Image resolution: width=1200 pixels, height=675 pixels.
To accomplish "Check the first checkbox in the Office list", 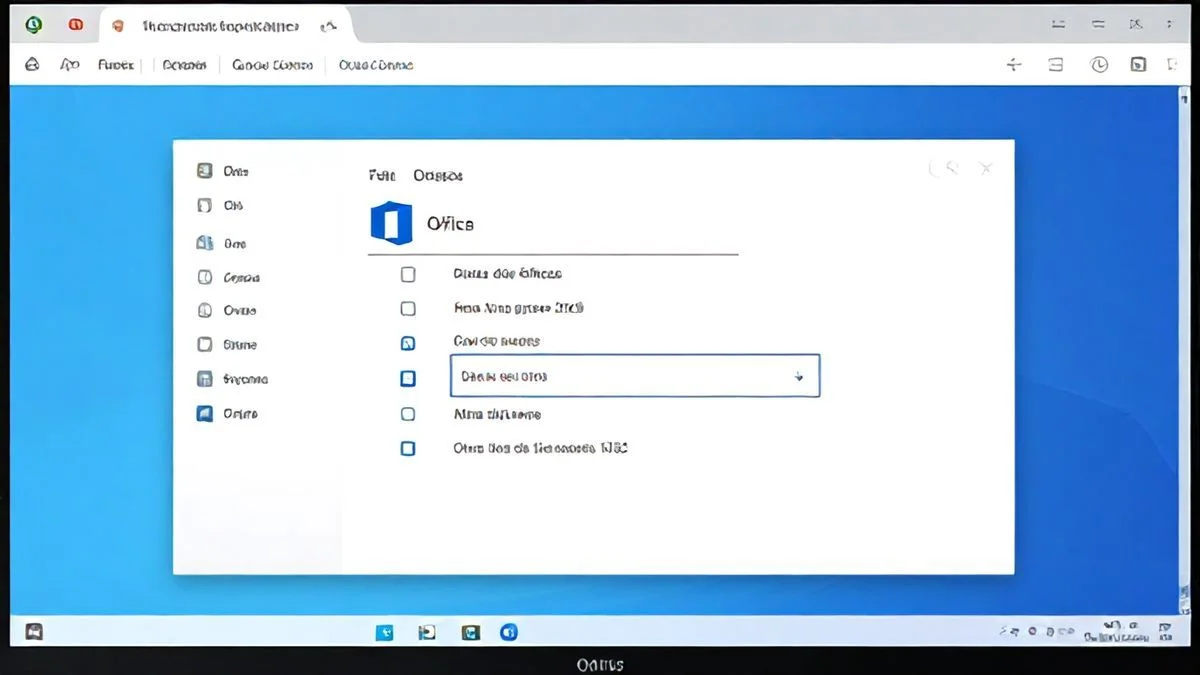I will point(408,273).
